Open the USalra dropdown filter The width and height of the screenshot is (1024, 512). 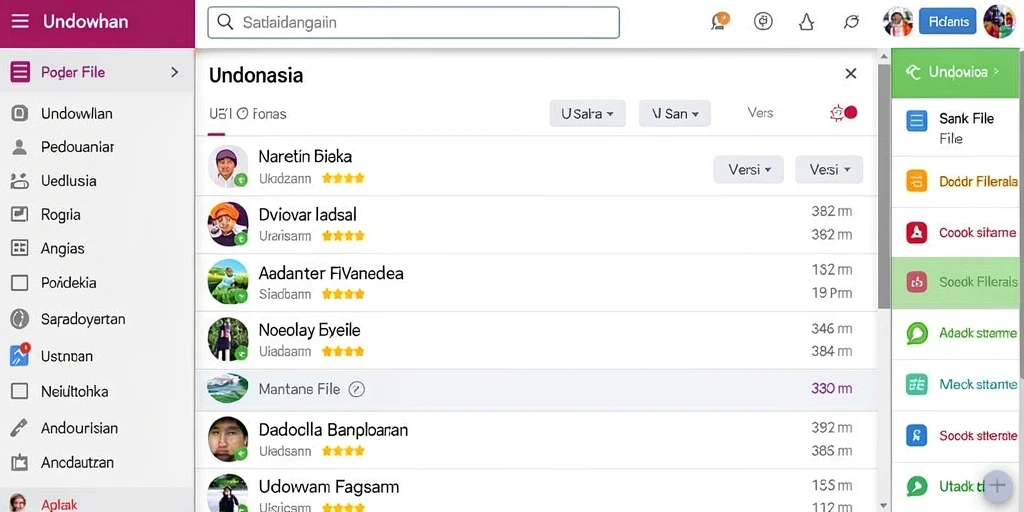(x=587, y=114)
